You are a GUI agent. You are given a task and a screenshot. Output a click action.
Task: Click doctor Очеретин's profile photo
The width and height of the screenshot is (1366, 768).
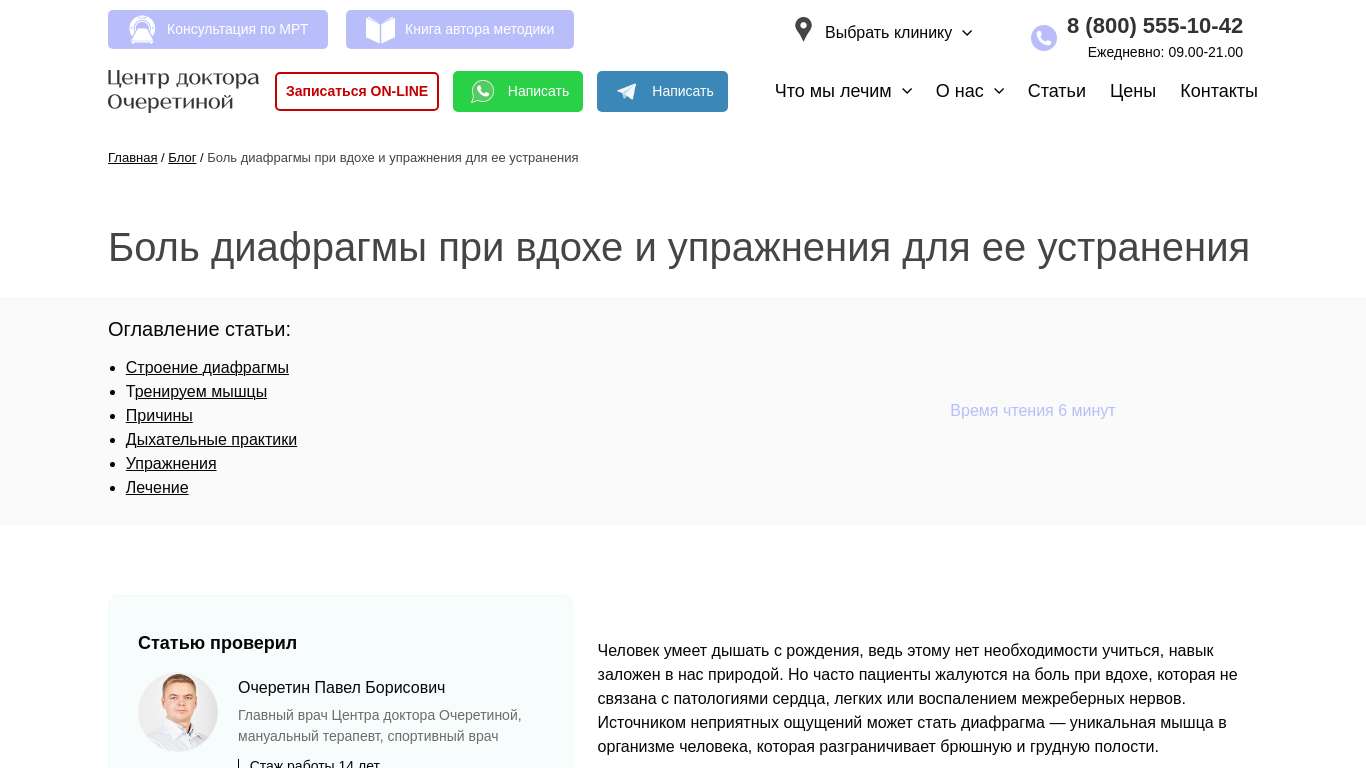[x=178, y=712]
